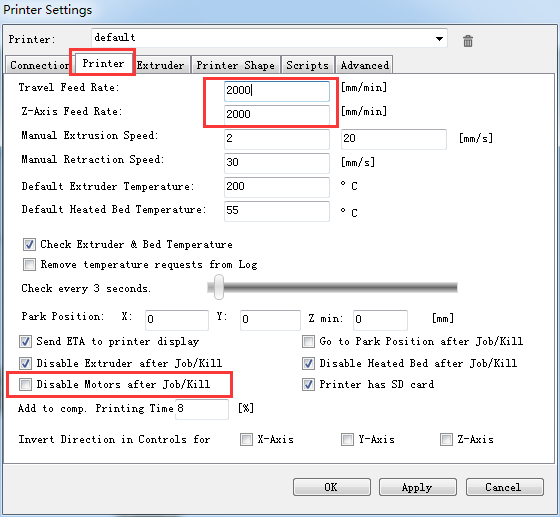Viewport: 560px width, 517px height.
Task: Go to the Advanced tab
Action: point(365,65)
